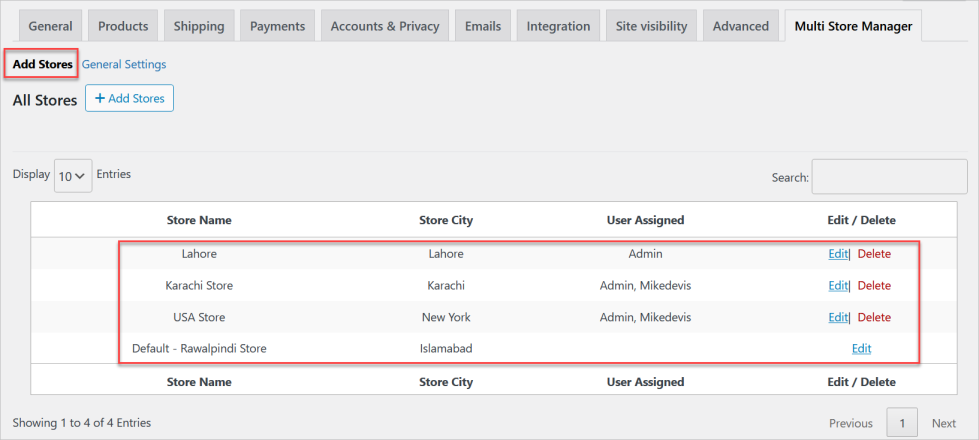Click into the Search input field

(x=888, y=176)
